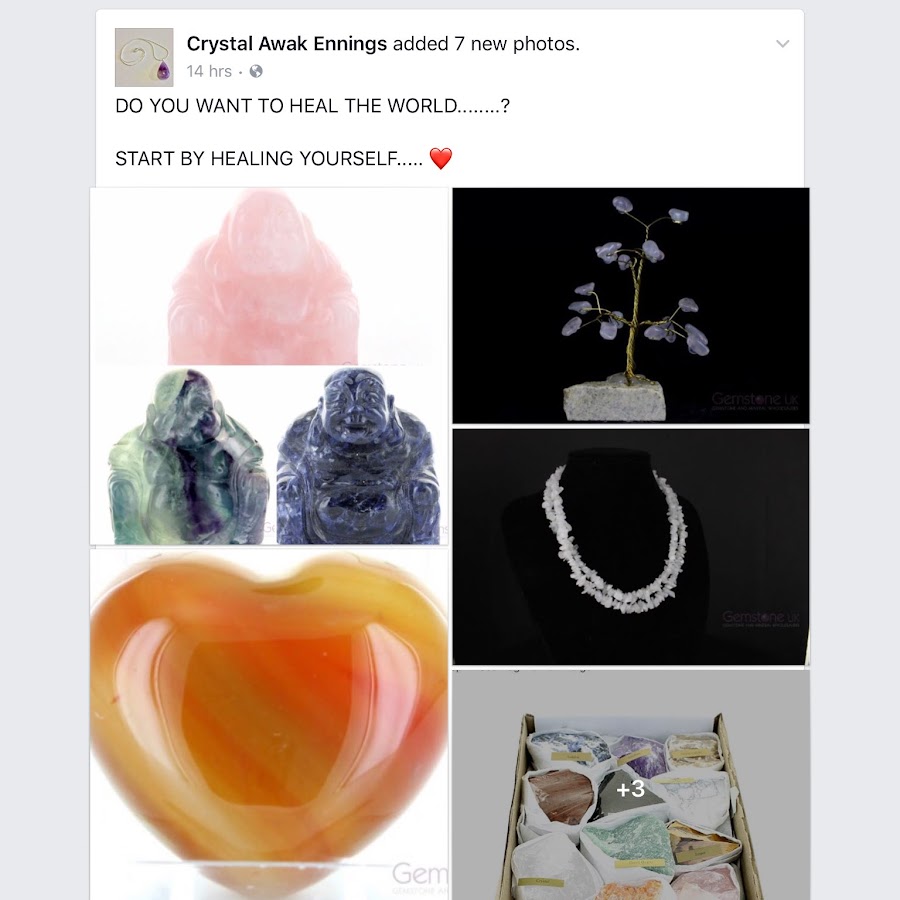
Task: Open the white chip necklace photo
Action: (x=631, y=546)
